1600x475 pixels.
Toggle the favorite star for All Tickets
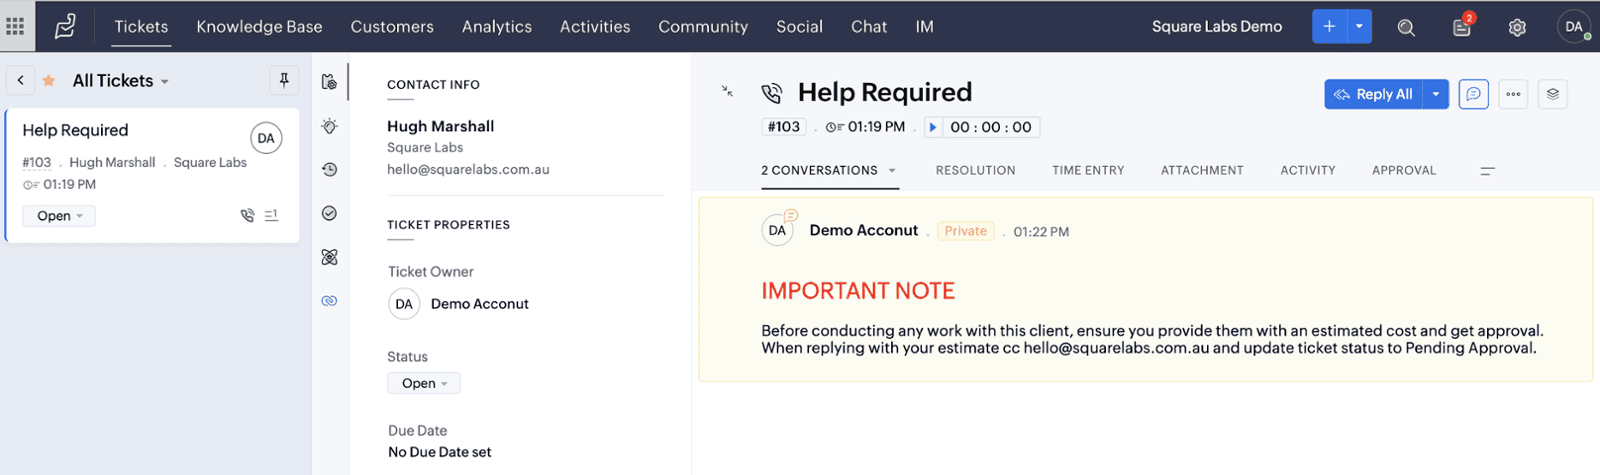48,81
